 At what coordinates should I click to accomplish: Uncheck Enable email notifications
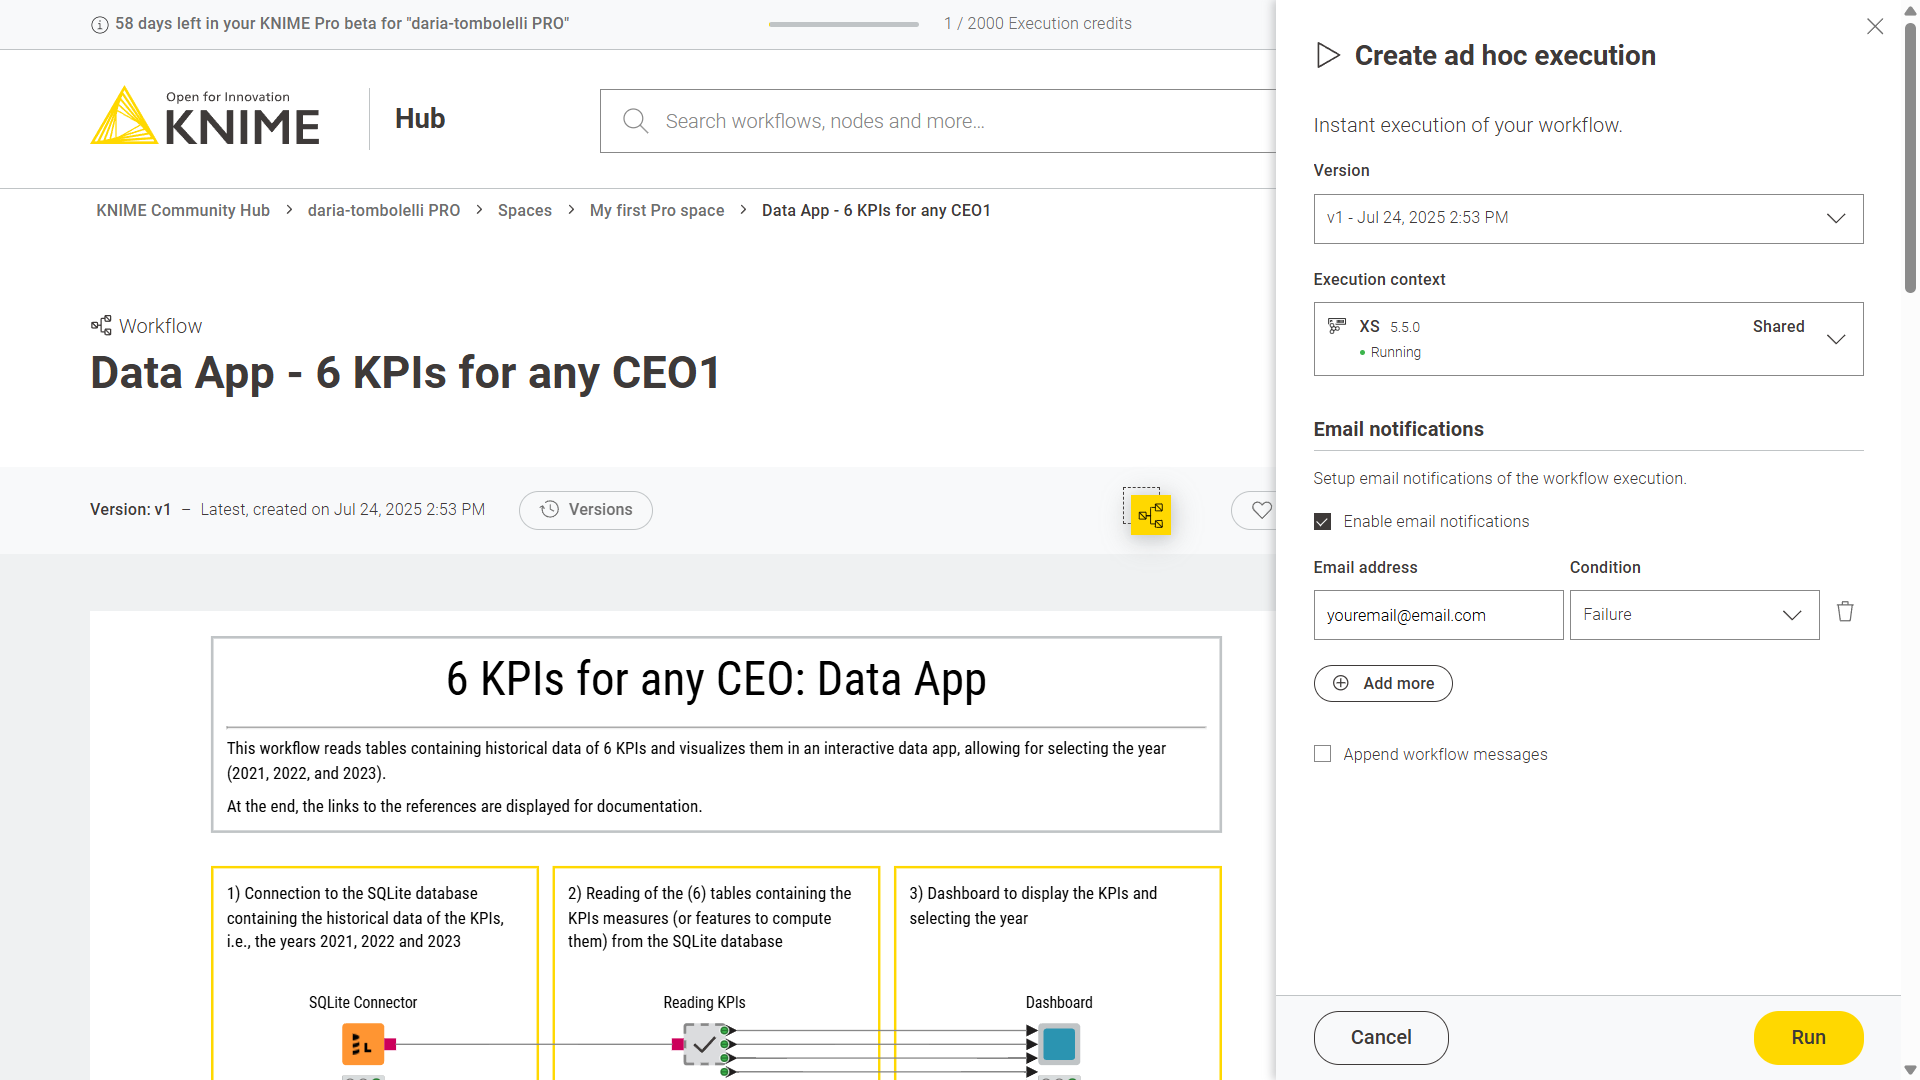pyautogui.click(x=1322, y=522)
